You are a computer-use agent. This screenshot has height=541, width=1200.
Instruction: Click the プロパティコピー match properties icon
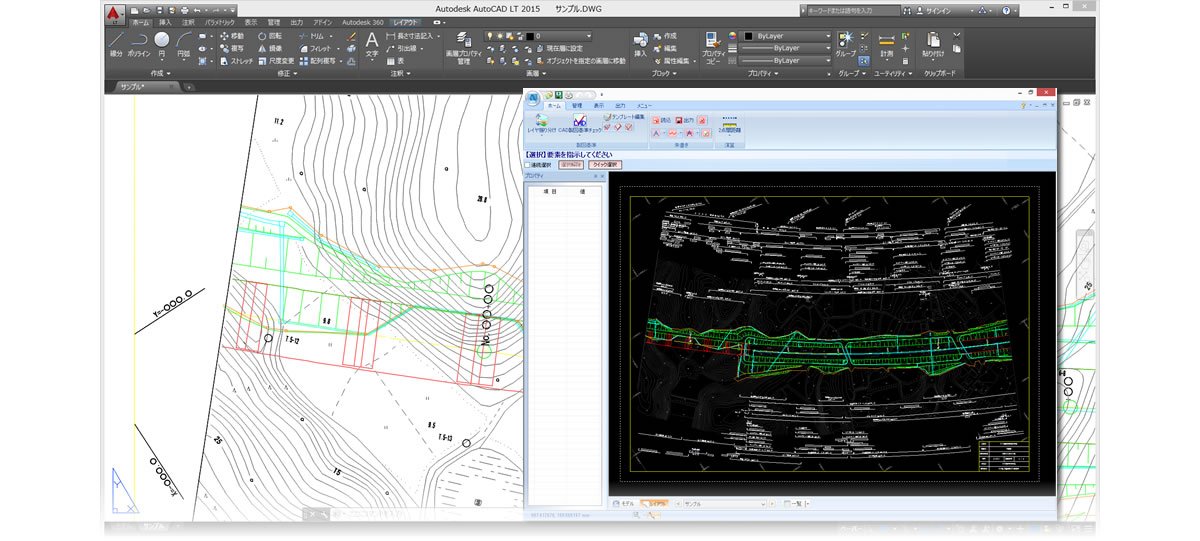pos(713,47)
